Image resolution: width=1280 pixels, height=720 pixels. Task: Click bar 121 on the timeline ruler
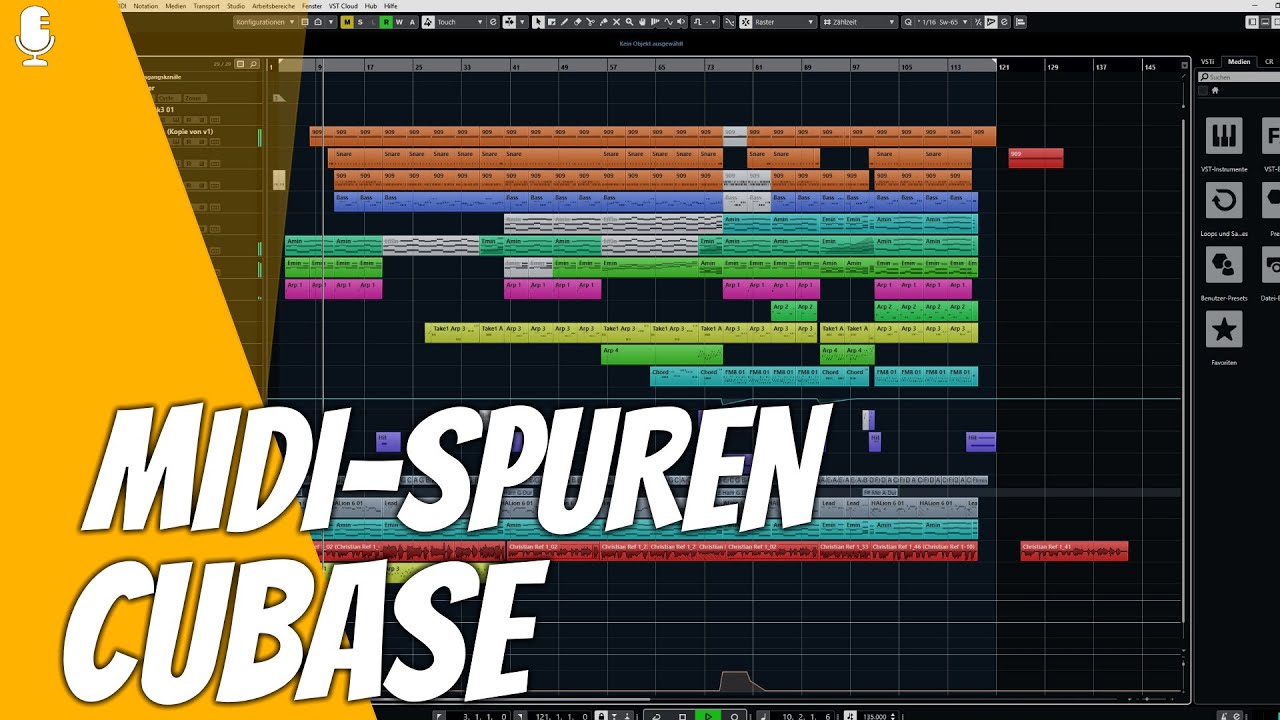pyautogui.click(x=1004, y=67)
